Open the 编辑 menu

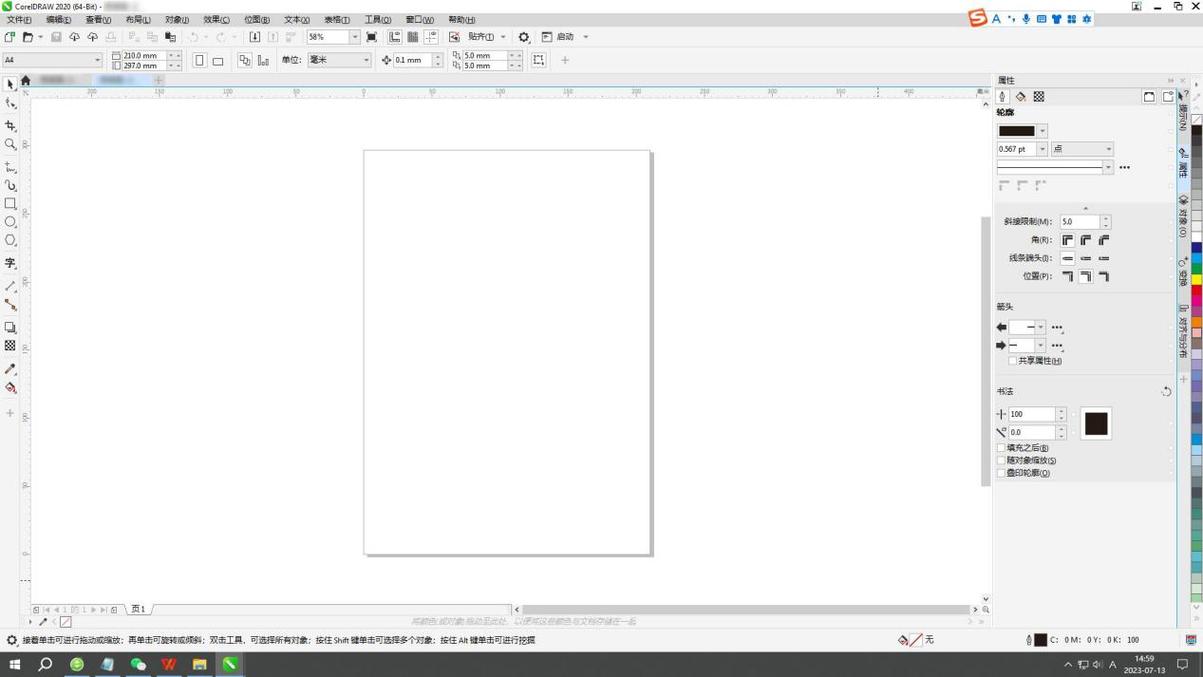(59, 20)
